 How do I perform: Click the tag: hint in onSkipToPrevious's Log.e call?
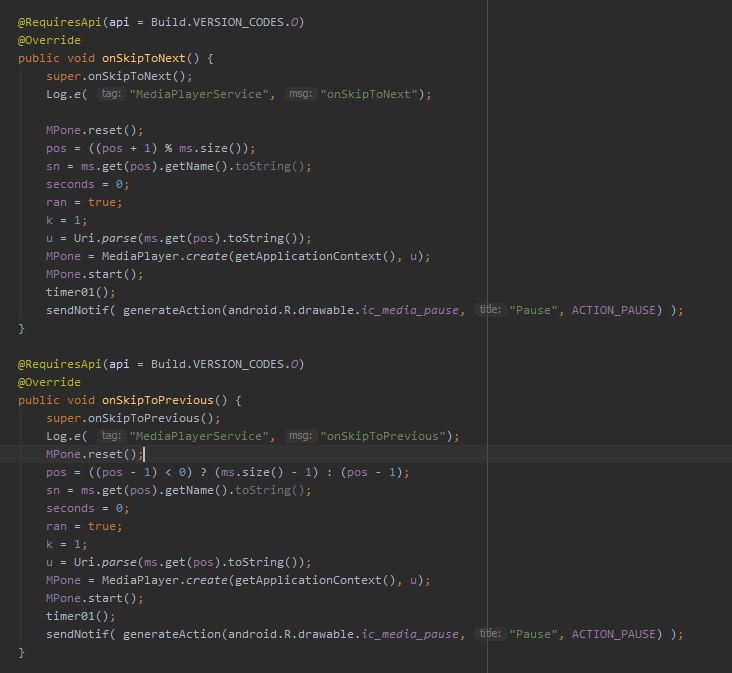[111, 436]
